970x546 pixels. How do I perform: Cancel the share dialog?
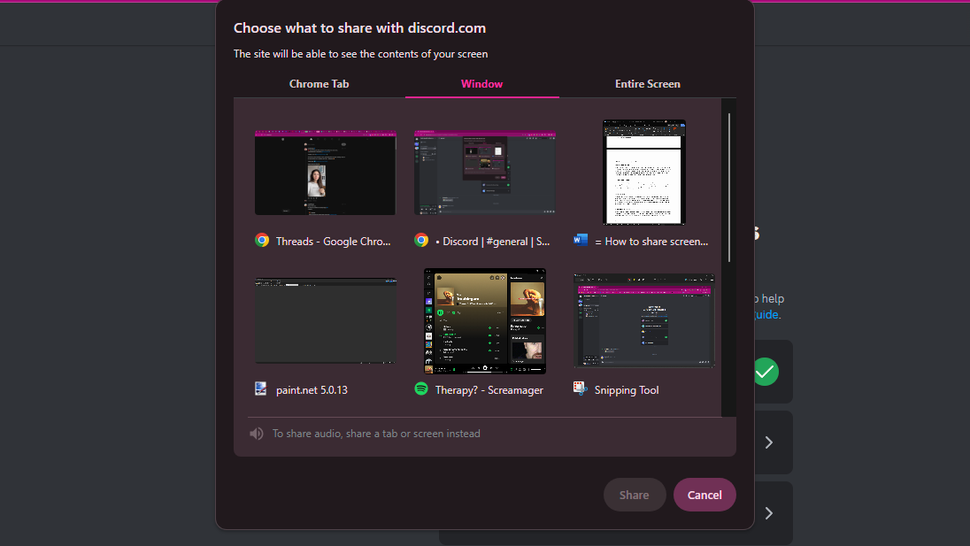tap(705, 495)
